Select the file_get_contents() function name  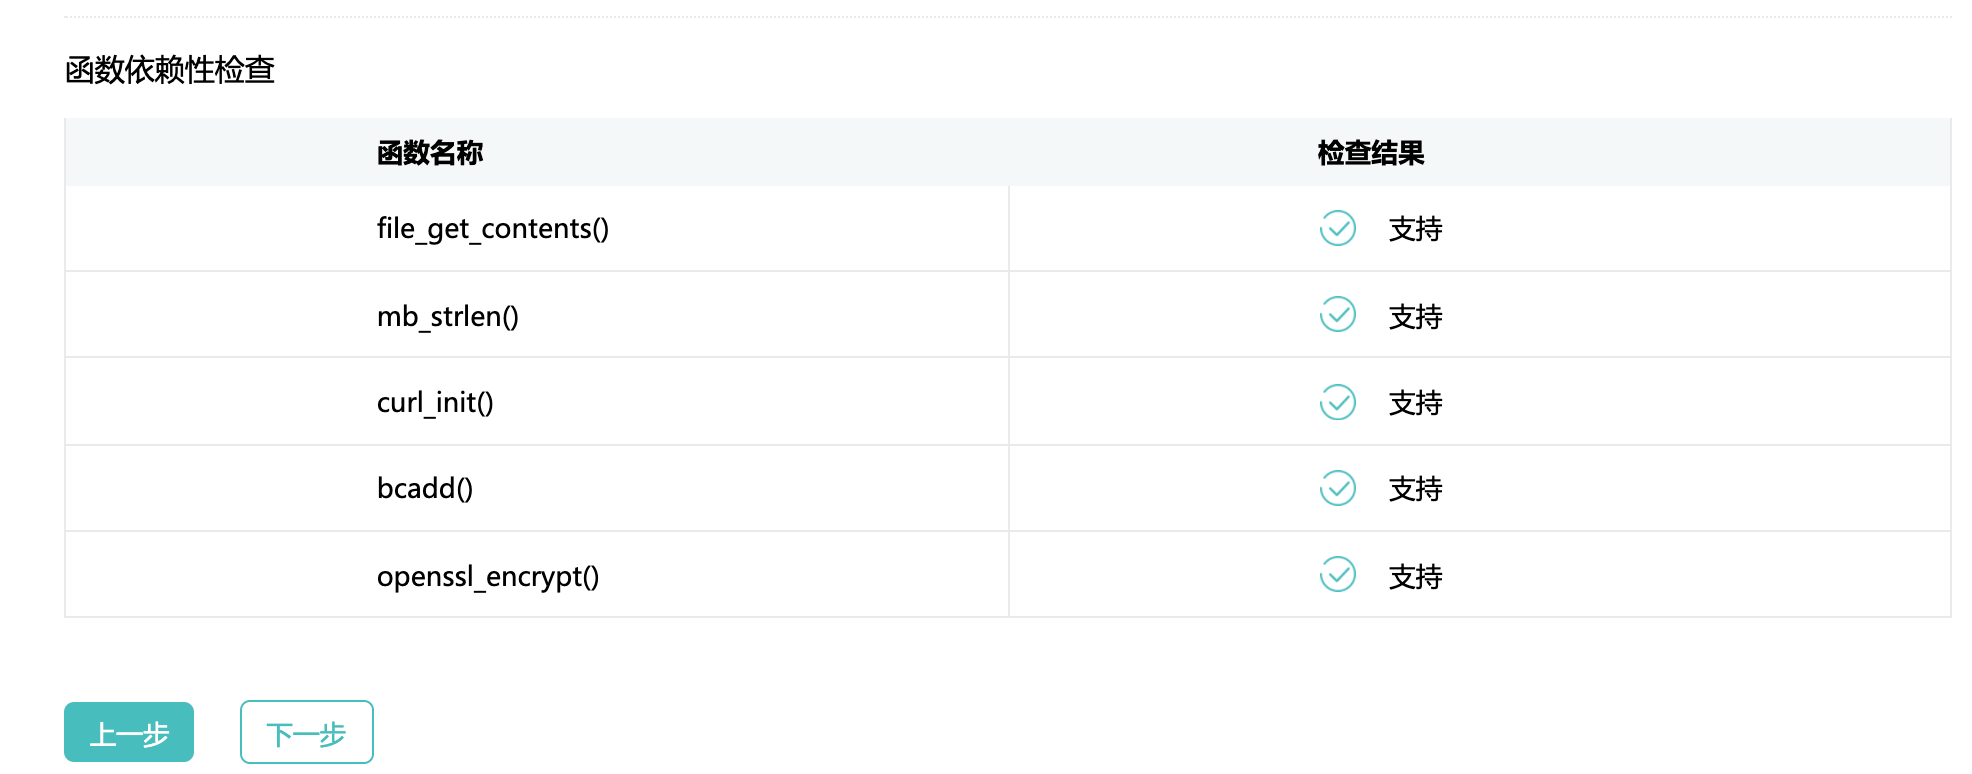[x=492, y=229]
